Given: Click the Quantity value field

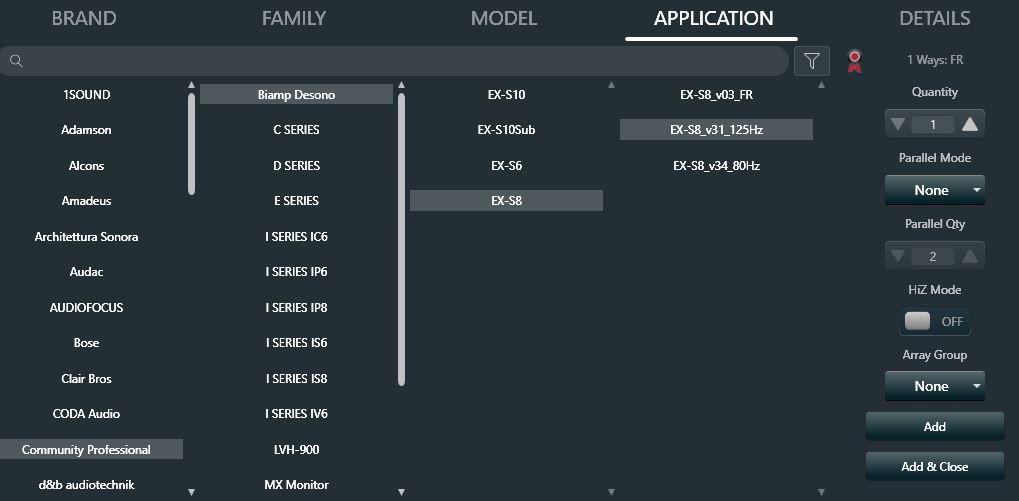Looking at the screenshot, I should 933,124.
